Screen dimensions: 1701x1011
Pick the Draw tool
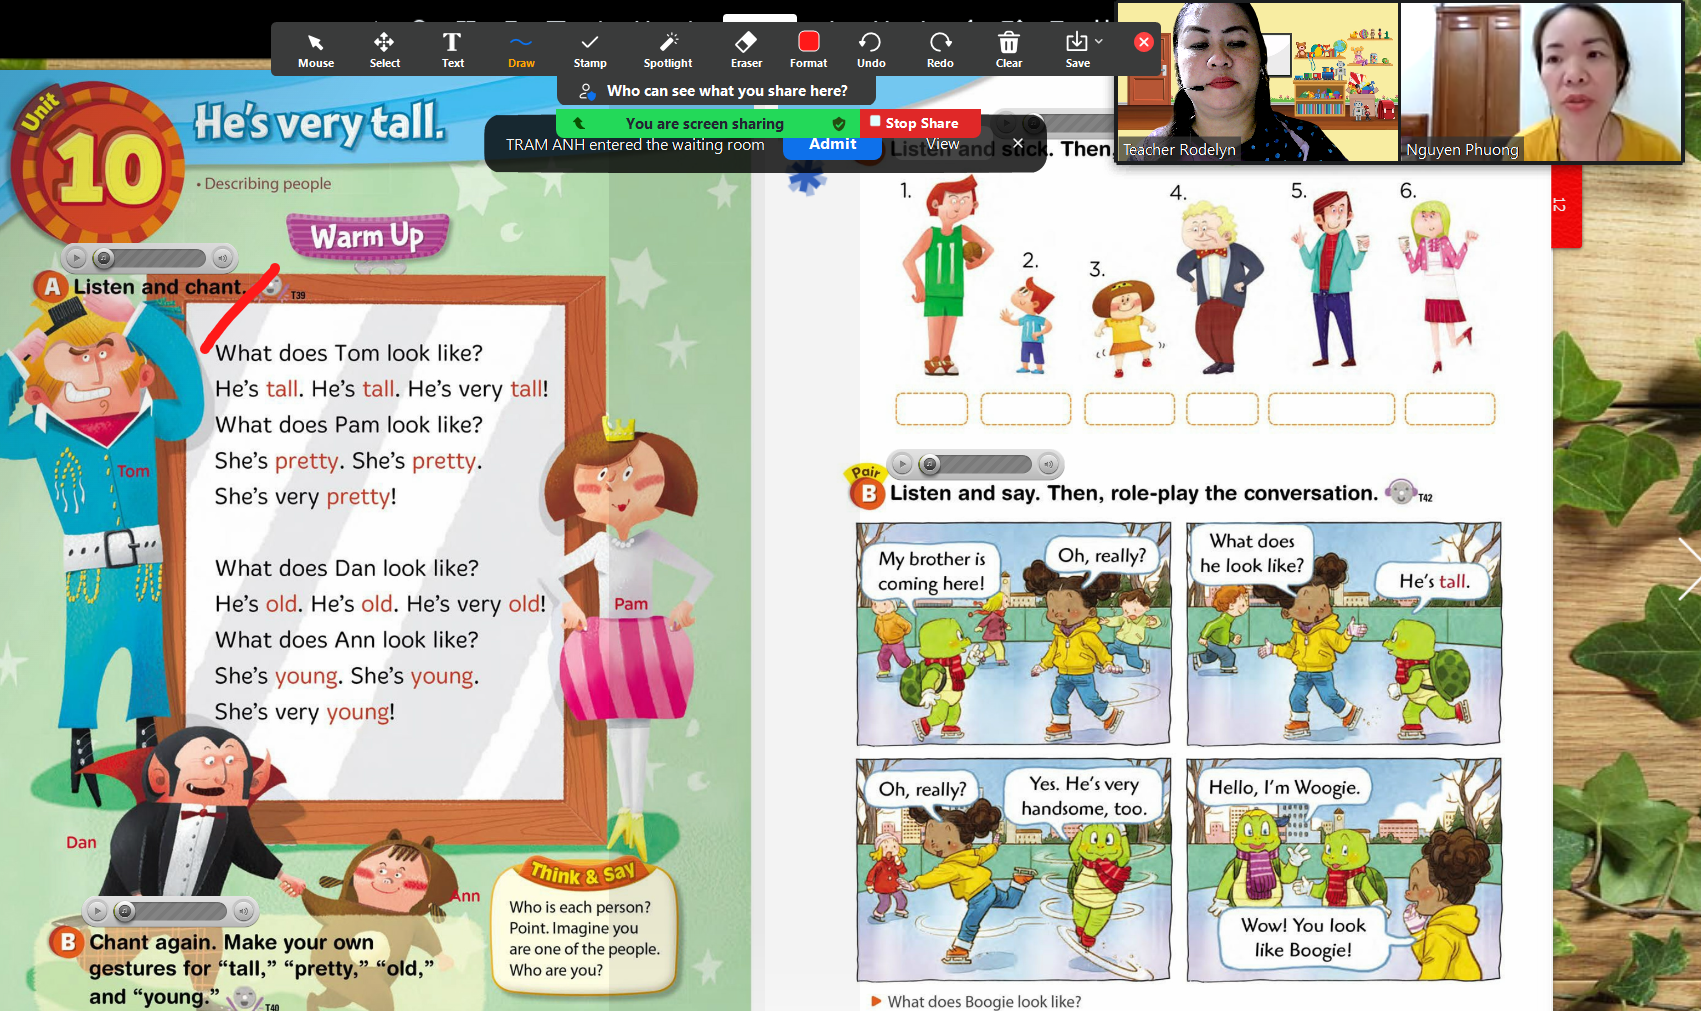tap(521, 50)
